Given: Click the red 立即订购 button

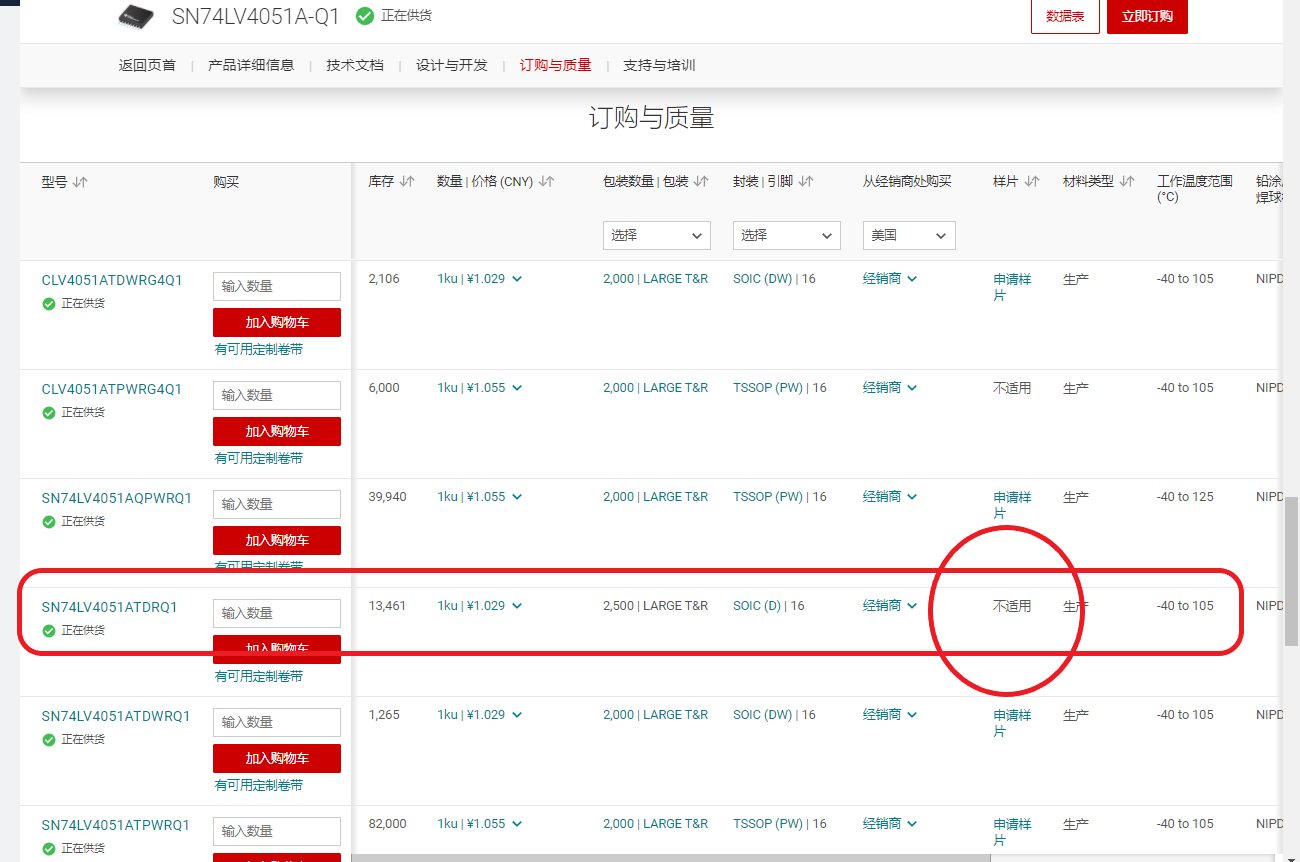Looking at the screenshot, I should tap(1147, 16).
